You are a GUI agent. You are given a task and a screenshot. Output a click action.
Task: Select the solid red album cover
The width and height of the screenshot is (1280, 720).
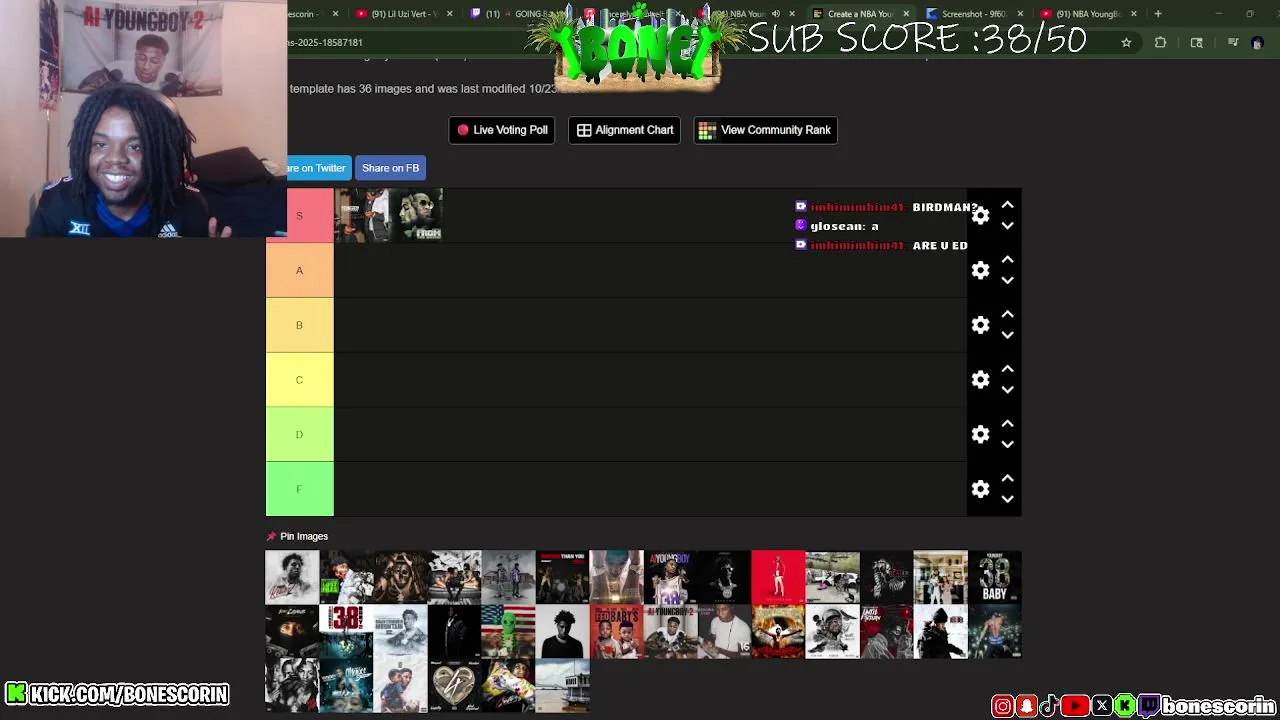pyautogui.click(x=778, y=577)
